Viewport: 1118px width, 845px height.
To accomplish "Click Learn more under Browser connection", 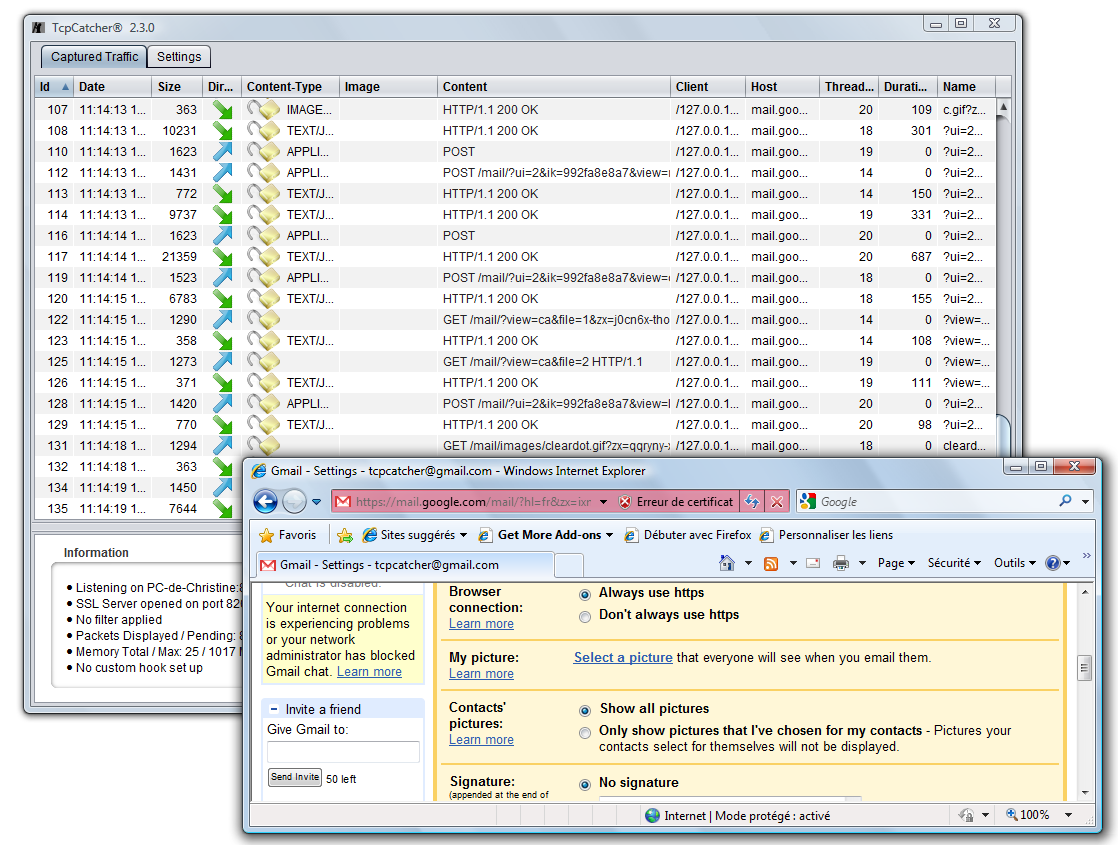I will (x=481, y=624).
